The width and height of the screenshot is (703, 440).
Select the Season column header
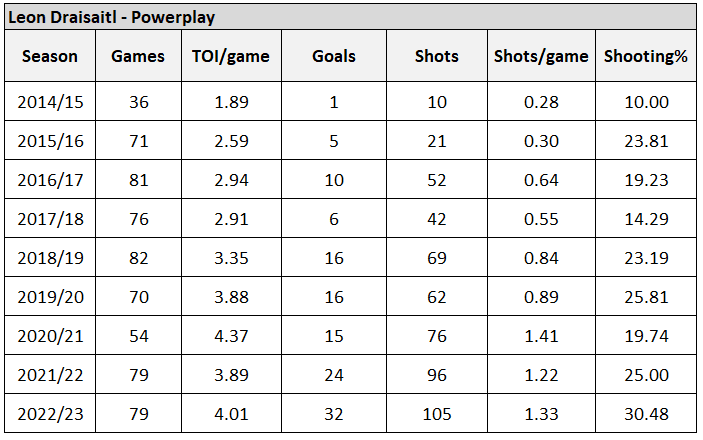49,56
